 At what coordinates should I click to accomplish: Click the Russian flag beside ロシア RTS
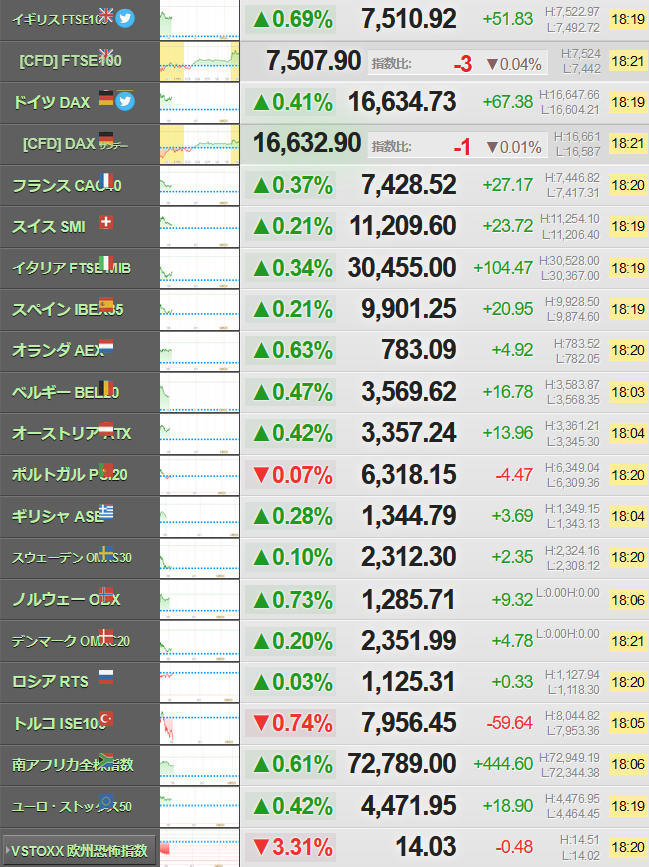[106, 677]
